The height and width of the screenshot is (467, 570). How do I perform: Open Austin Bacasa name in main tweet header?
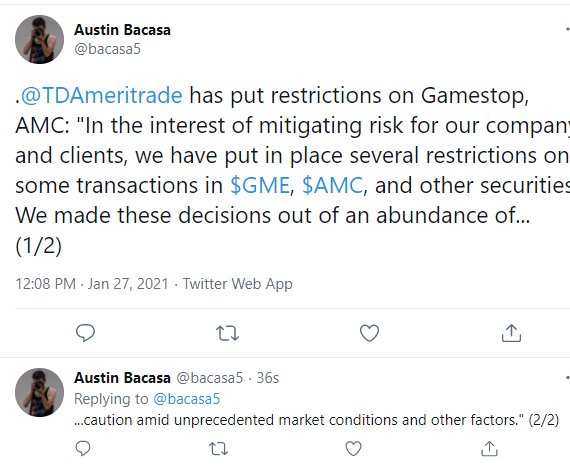click(x=122, y=30)
